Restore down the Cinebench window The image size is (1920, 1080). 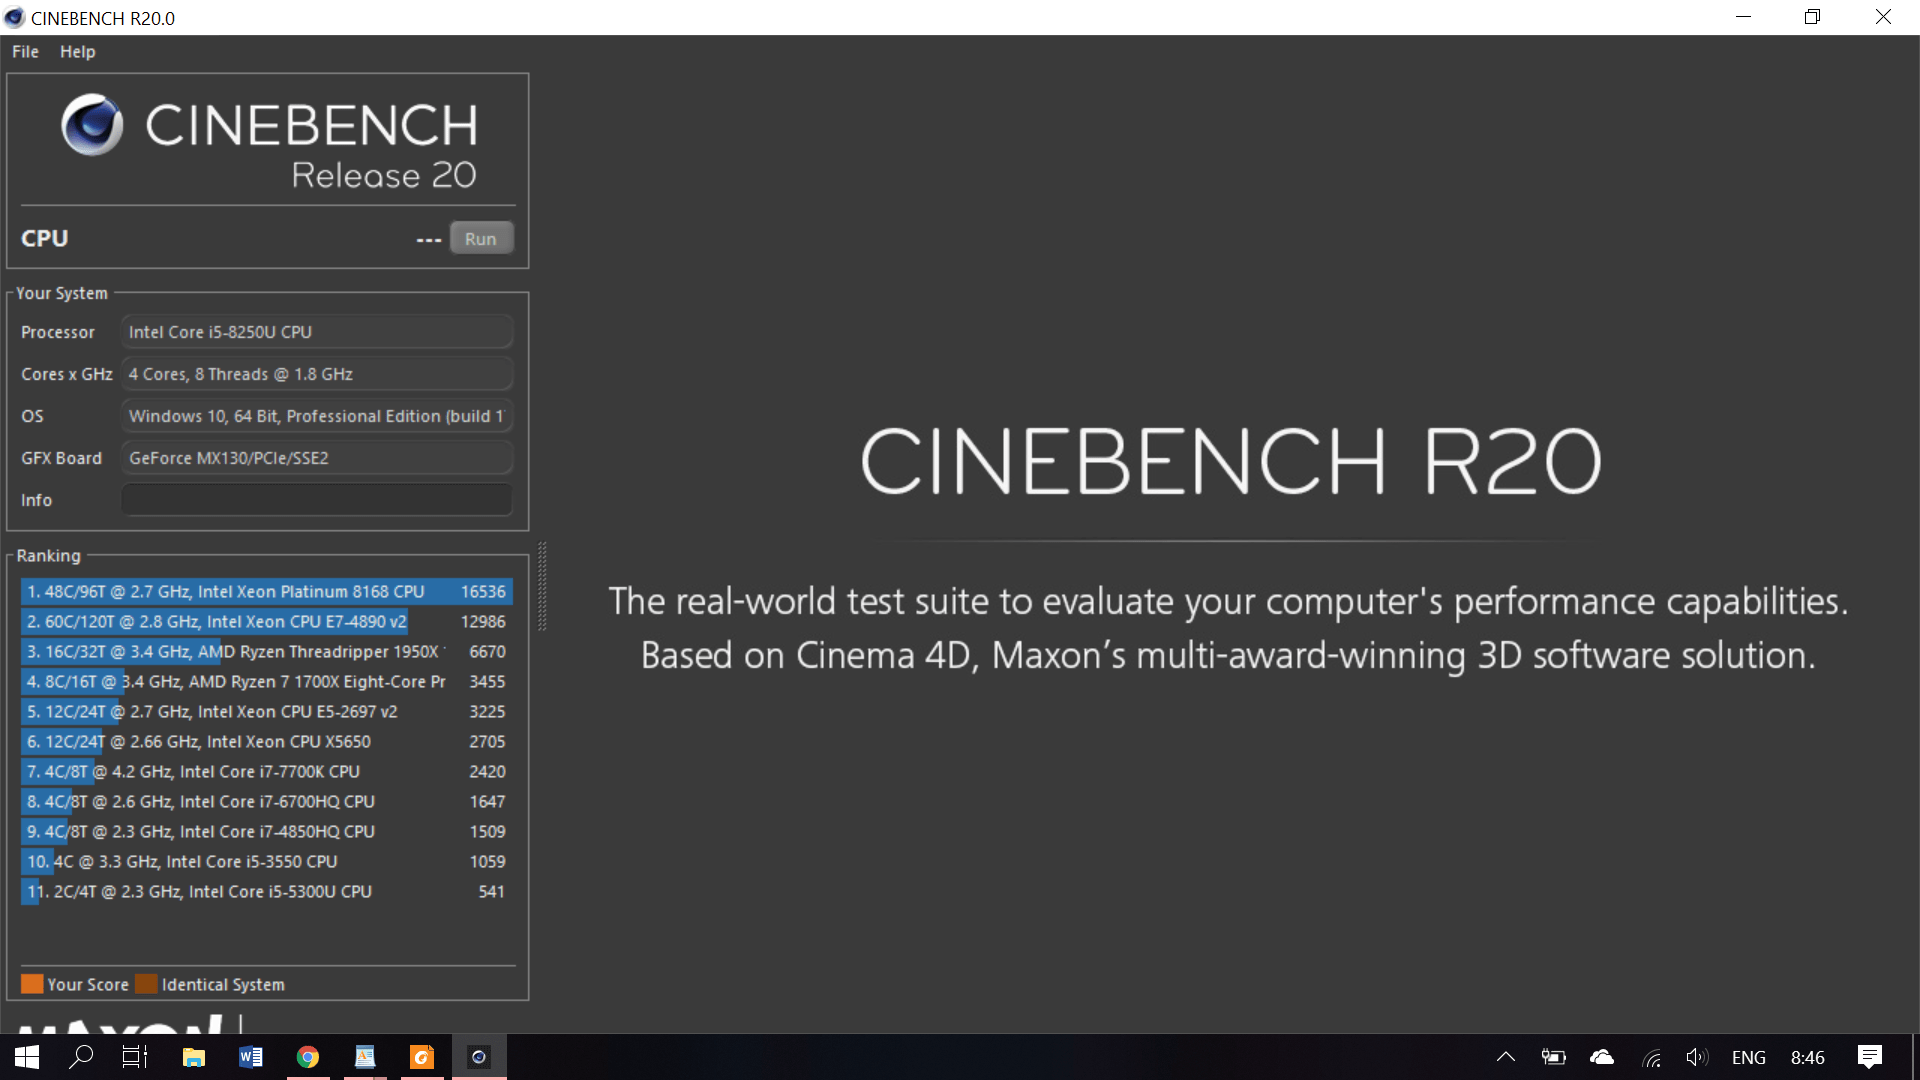[1812, 17]
